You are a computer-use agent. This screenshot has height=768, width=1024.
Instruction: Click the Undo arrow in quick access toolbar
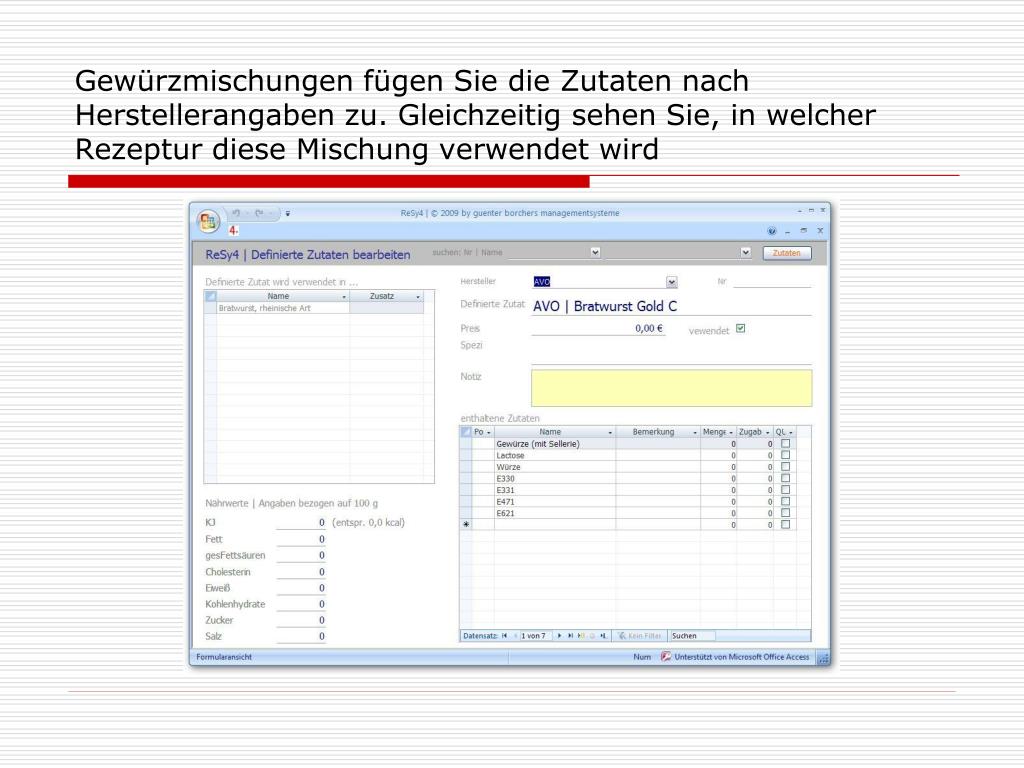(236, 213)
